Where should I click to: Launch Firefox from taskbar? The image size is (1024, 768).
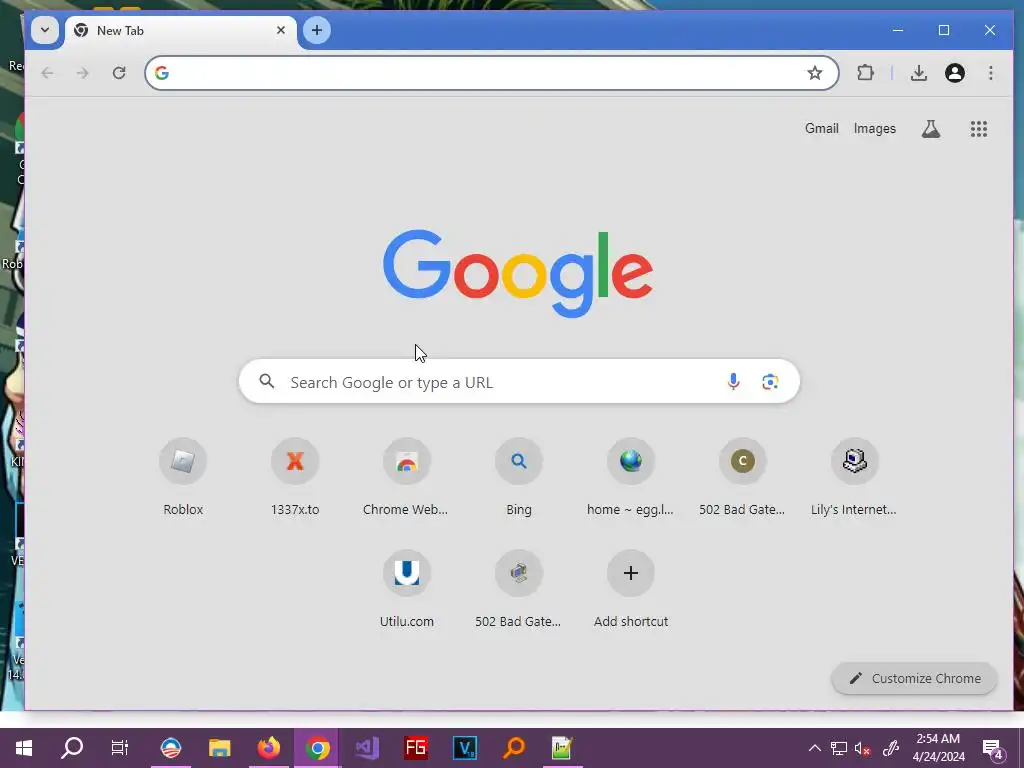268,748
